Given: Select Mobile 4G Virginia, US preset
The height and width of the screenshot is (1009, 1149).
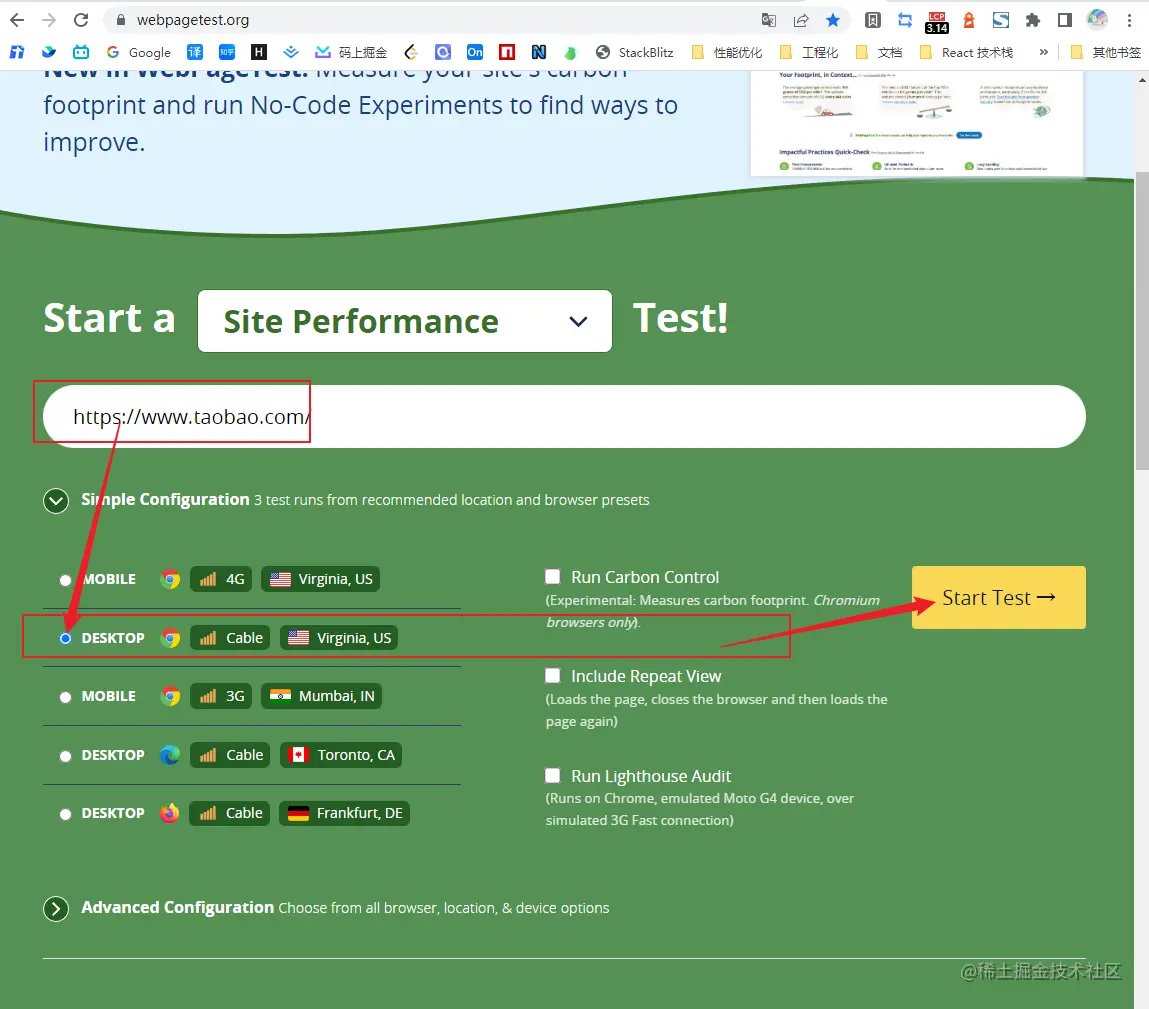Looking at the screenshot, I should tap(65, 580).
